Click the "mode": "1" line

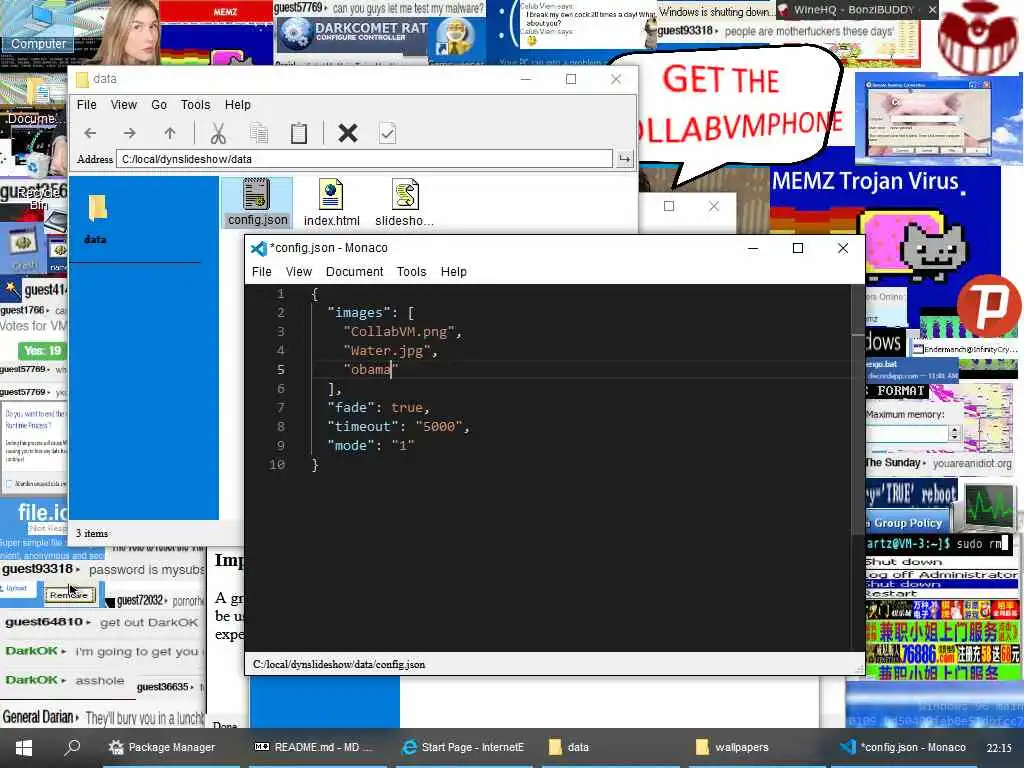click(370, 445)
